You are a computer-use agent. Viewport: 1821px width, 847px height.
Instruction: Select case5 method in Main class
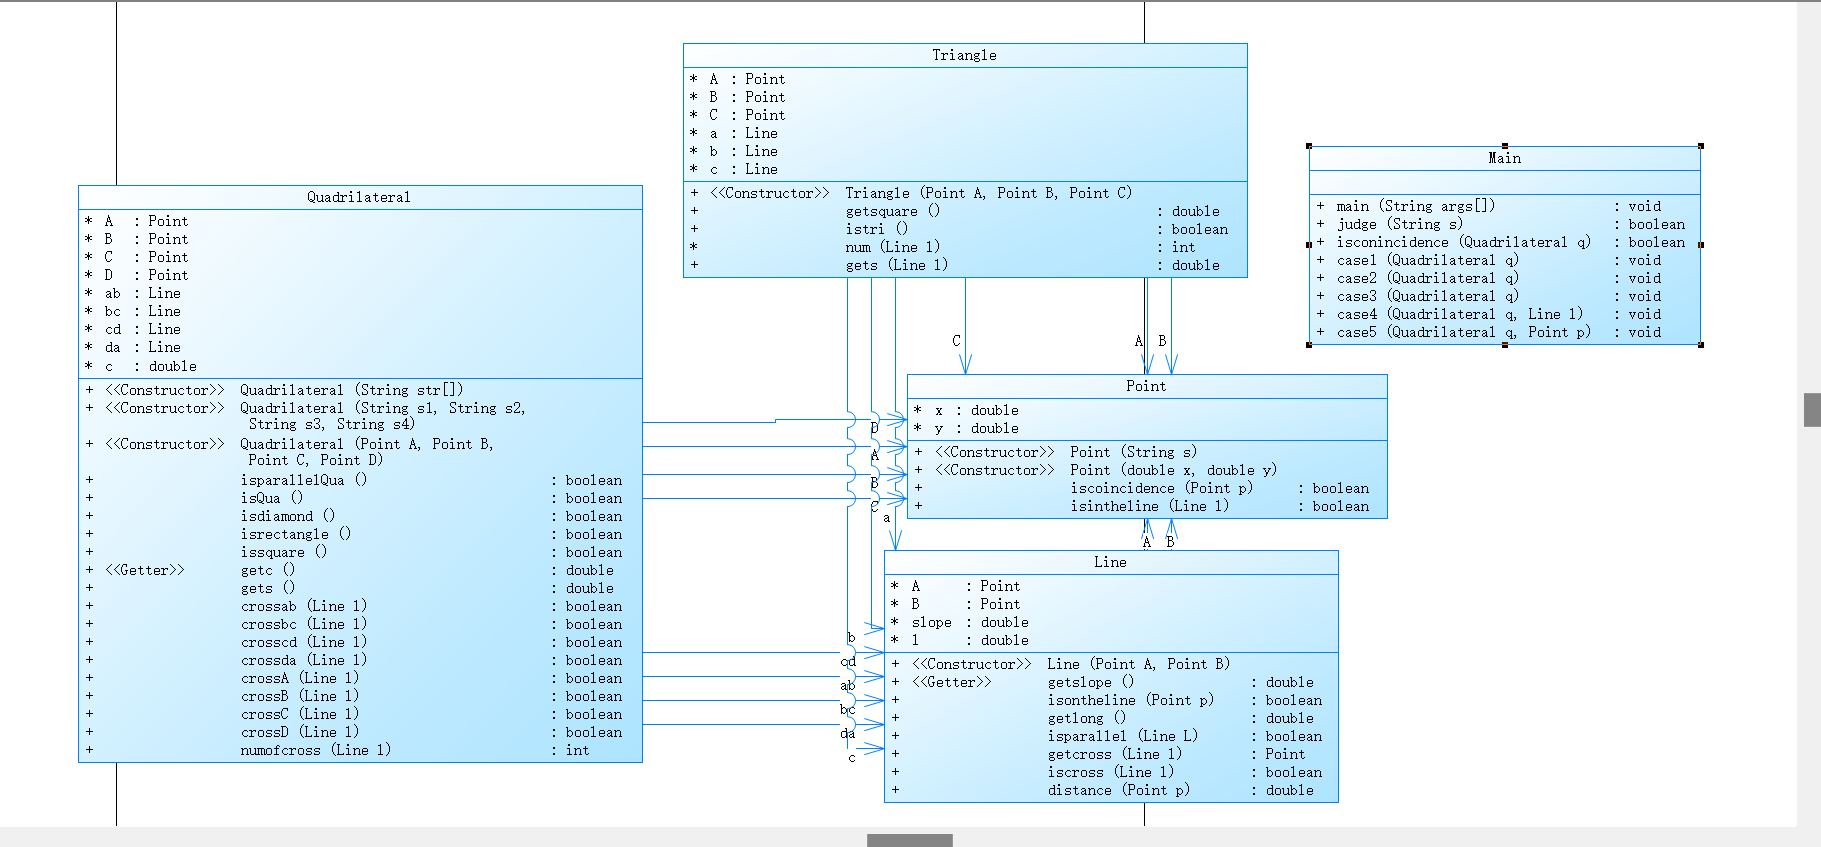click(1504, 333)
